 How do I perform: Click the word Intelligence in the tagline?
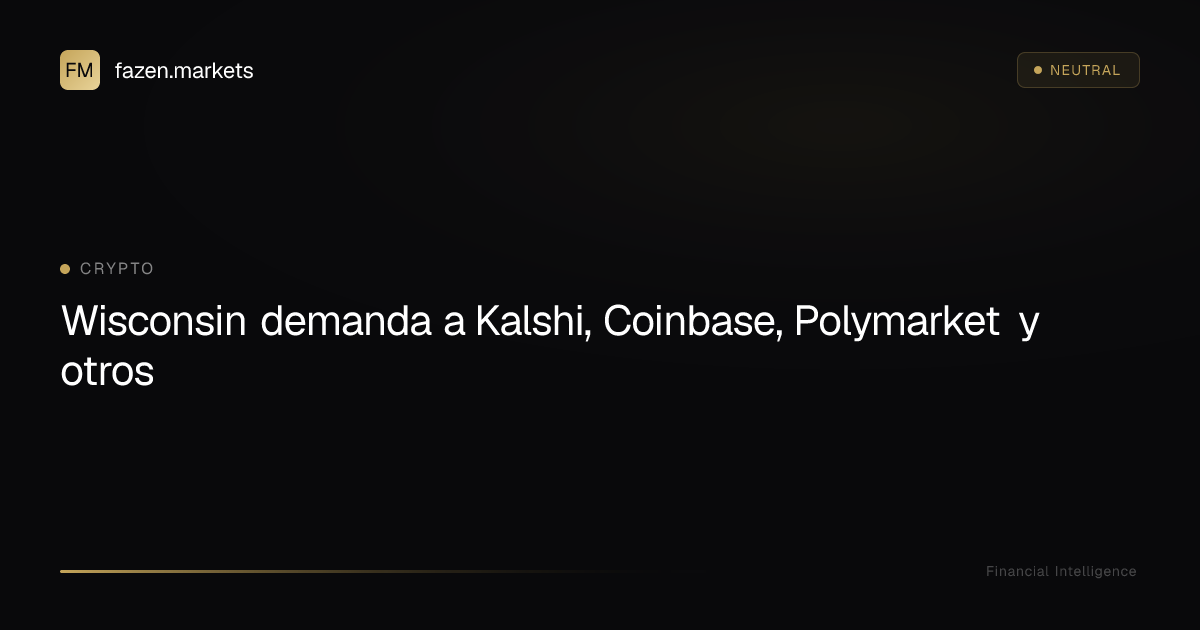(1096, 571)
